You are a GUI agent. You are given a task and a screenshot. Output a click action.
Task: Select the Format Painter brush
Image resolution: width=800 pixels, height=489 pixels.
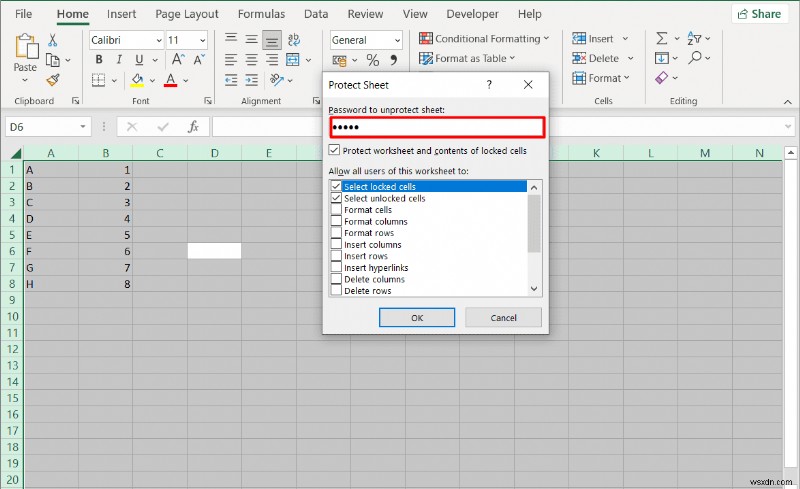click(53, 80)
